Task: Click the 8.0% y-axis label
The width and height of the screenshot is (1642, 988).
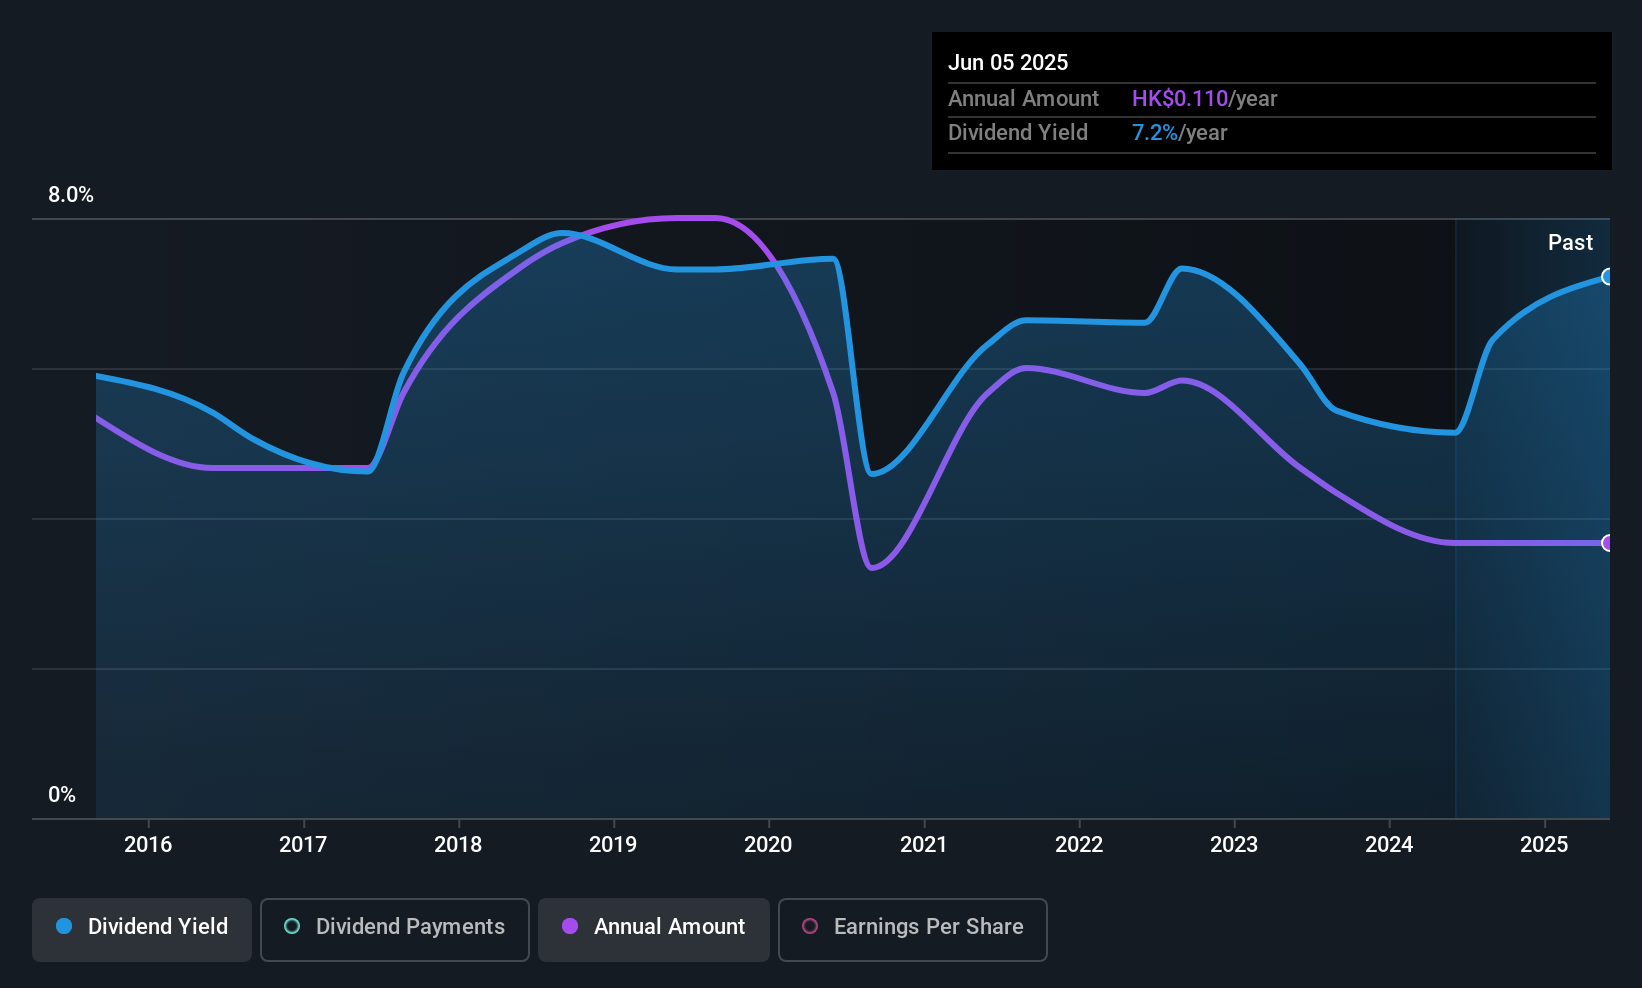Action: coord(71,195)
